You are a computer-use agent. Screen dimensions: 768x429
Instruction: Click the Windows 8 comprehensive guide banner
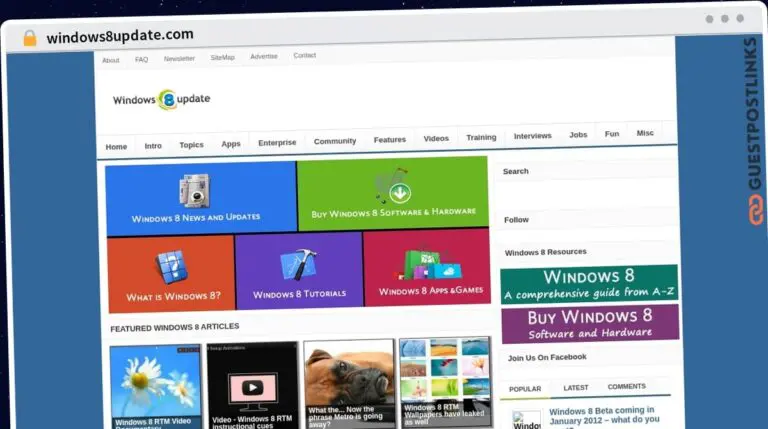pos(589,284)
